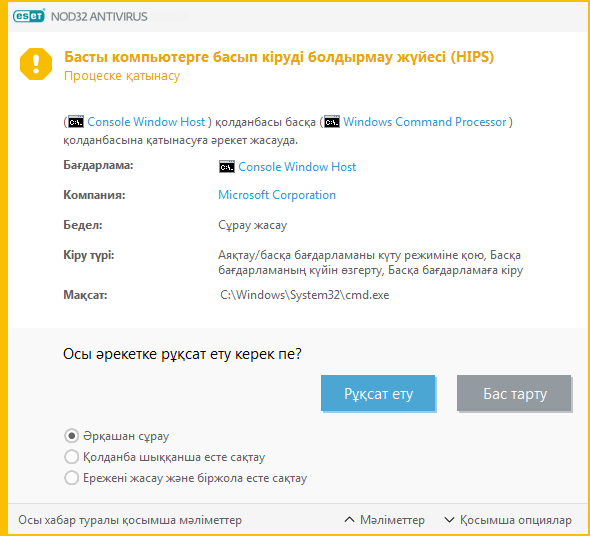Click the C:\Windows\System32\cmd.exe target path
The height and width of the screenshot is (536, 590).
[305, 295]
